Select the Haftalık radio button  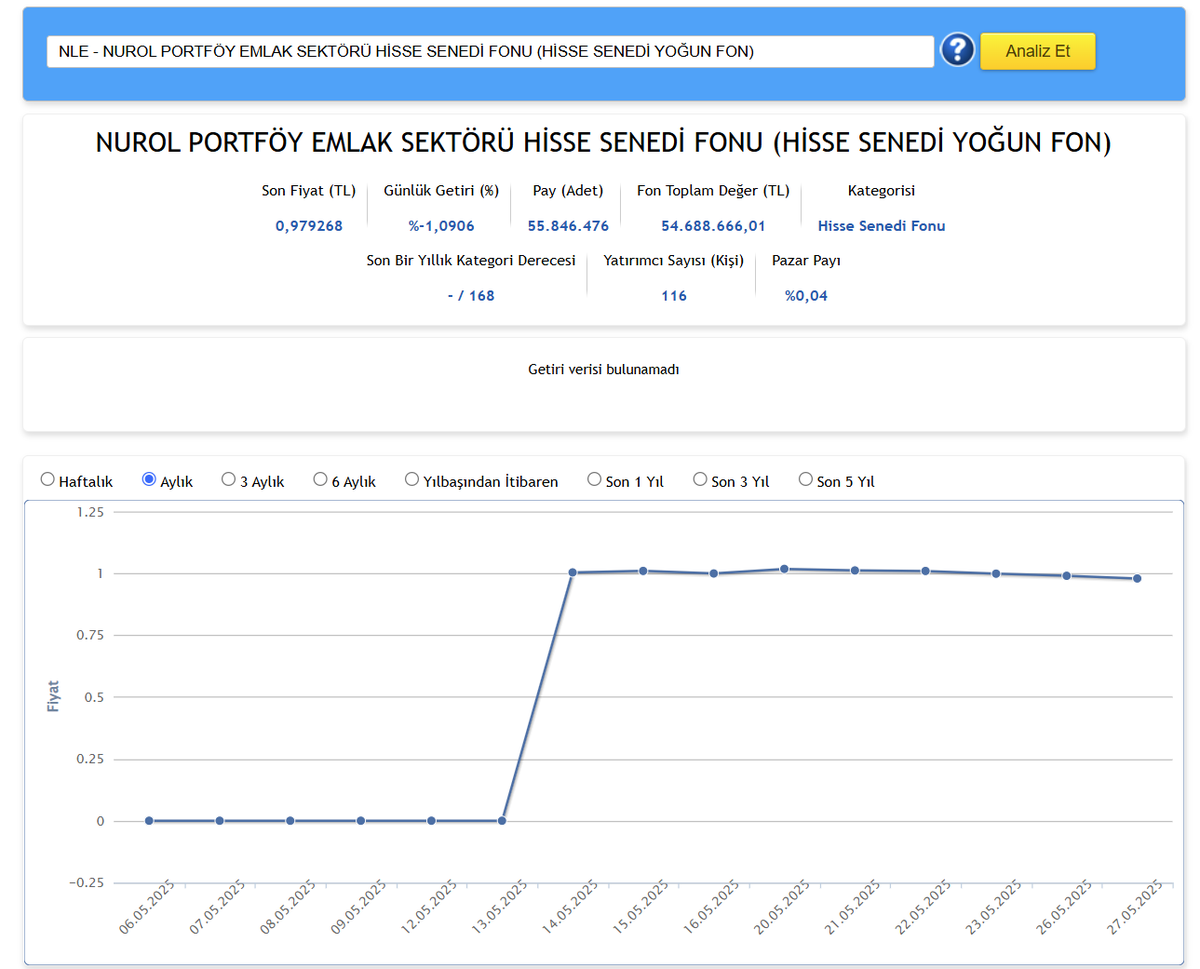tap(48, 479)
